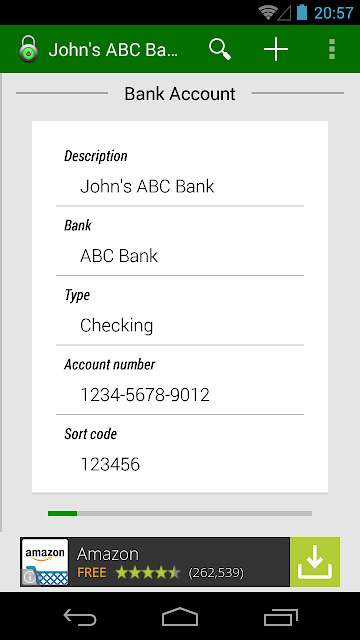The width and height of the screenshot is (360, 640).
Task: Select the ABC Bank field value
Action: click(x=119, y=256)
